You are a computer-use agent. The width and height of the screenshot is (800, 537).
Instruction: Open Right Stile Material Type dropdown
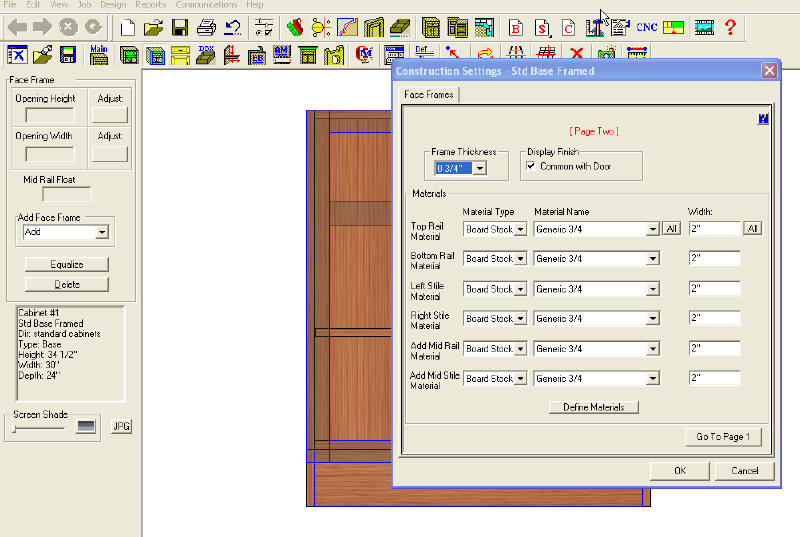(x=520, y=319)
